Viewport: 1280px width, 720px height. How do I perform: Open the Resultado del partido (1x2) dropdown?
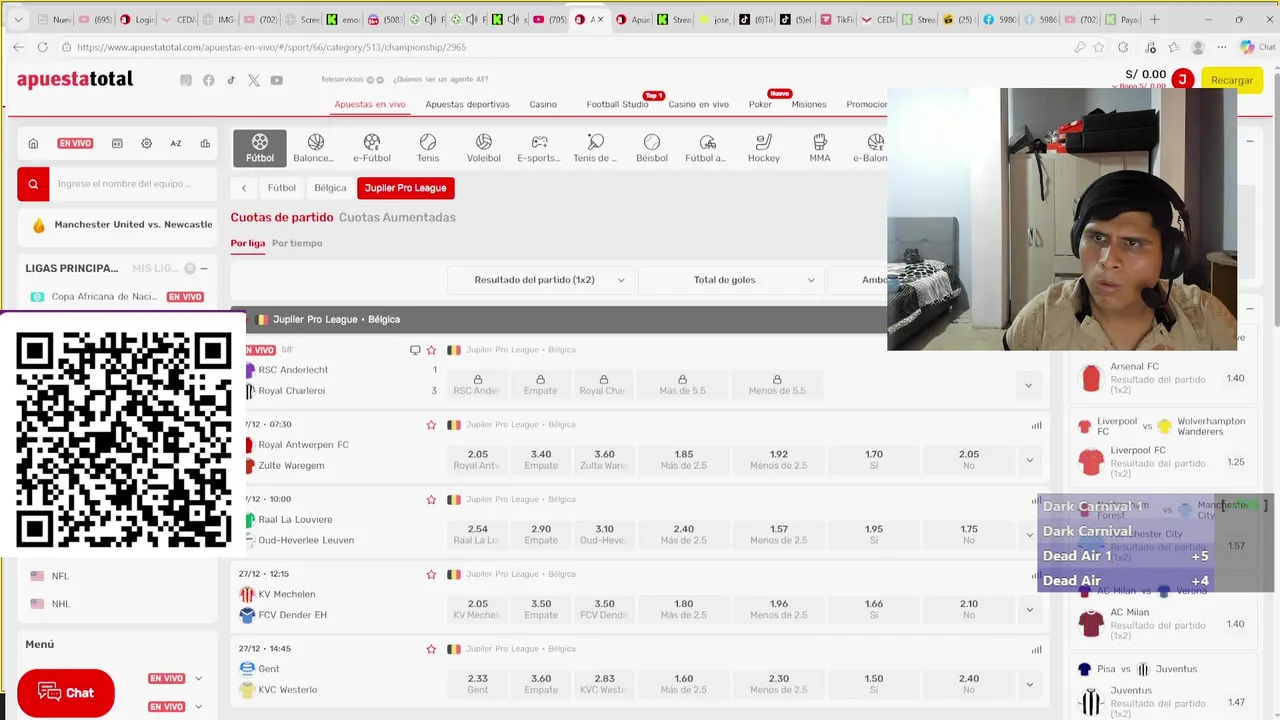point(541,280)
